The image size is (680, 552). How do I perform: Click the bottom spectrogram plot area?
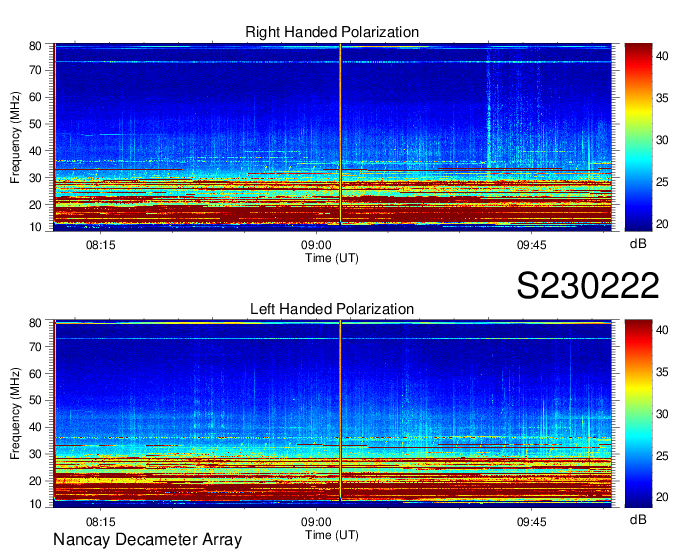[333, 414]
